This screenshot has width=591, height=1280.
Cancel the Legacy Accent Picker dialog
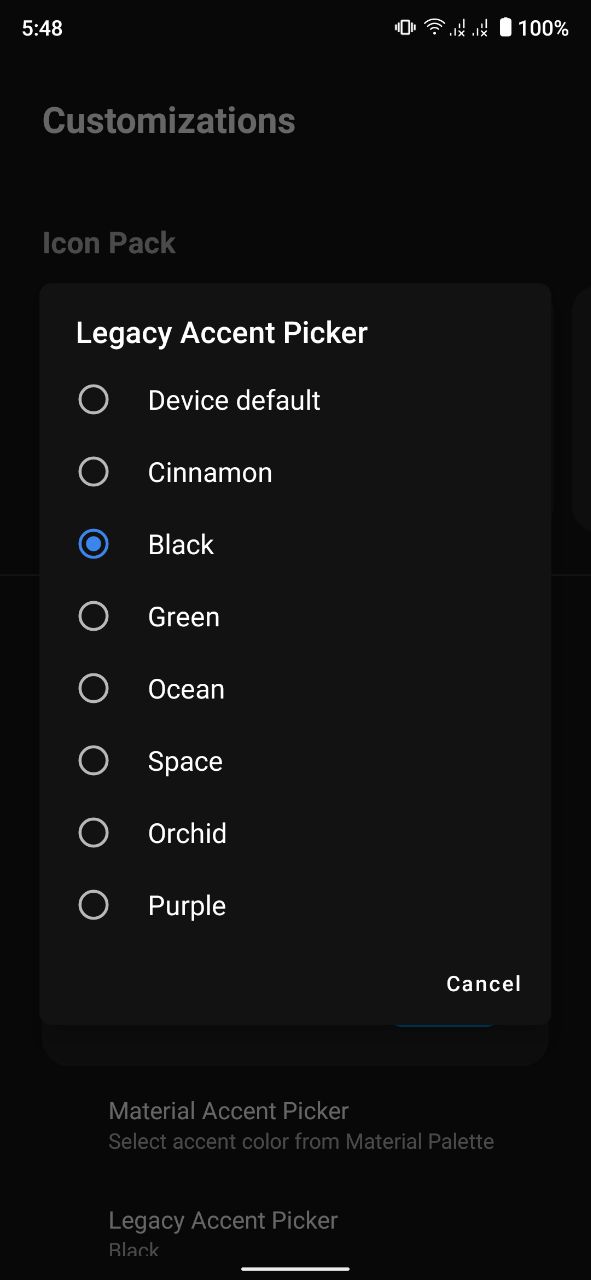[x=484, y=984]
